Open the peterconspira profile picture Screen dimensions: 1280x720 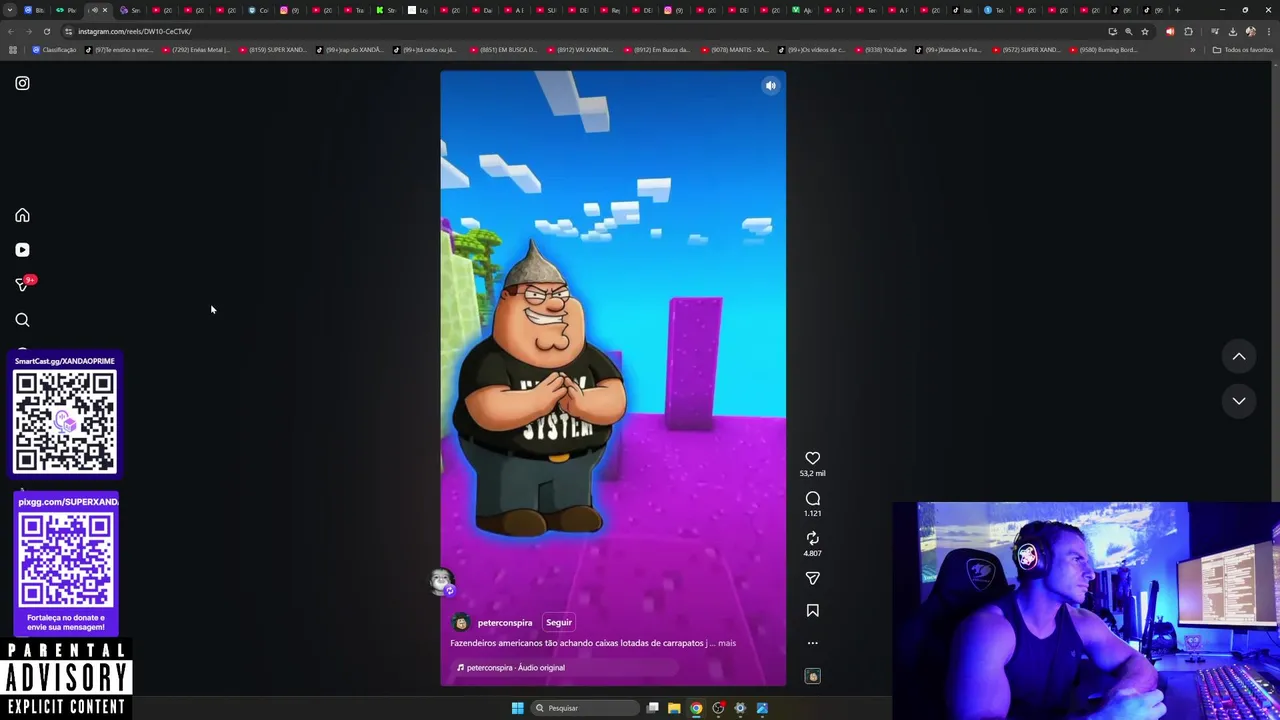point(461,622)
